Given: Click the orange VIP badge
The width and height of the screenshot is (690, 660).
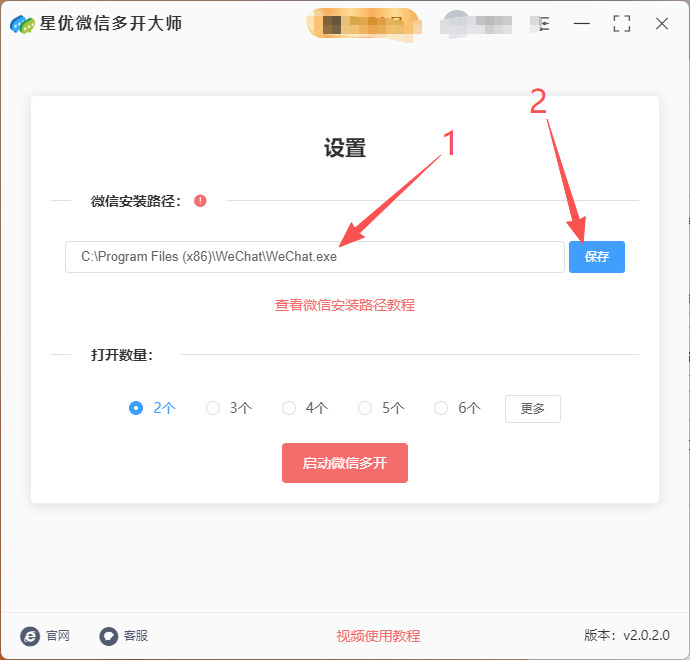Looking at the screenshot, I should tap(363, 24).
